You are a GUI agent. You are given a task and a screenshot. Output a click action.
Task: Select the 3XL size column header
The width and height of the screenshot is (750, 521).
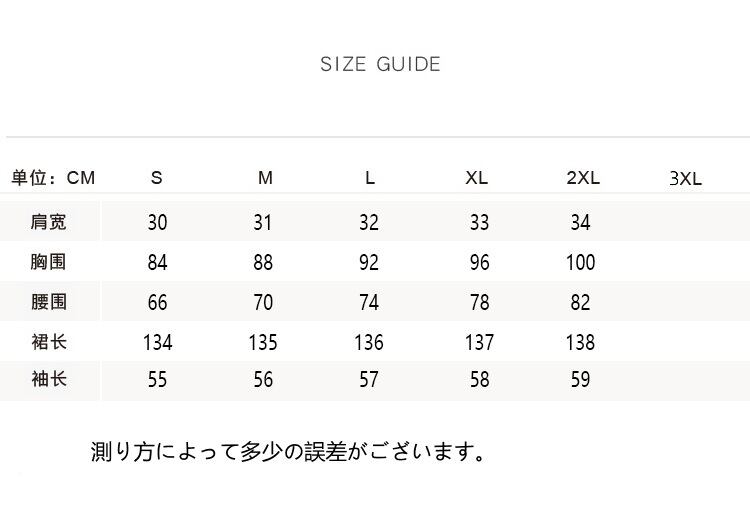point(686,179)
